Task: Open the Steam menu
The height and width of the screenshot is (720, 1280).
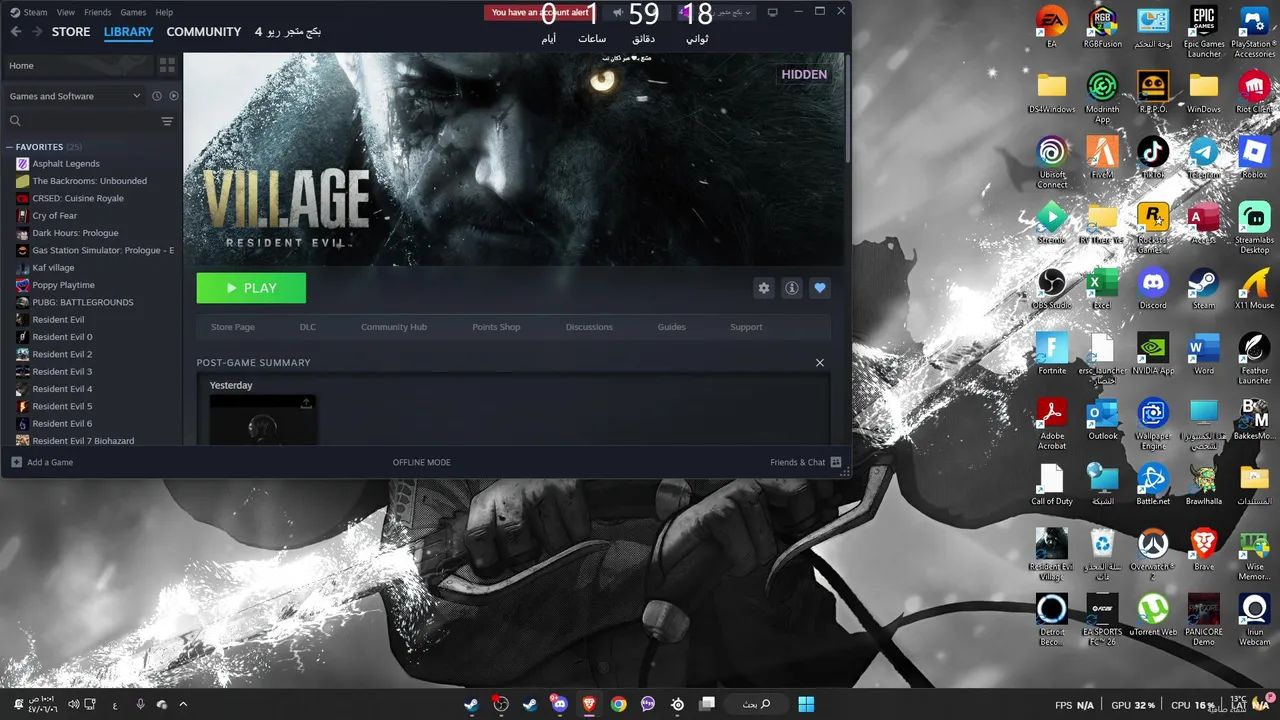Action: click(x=35, y=12)
